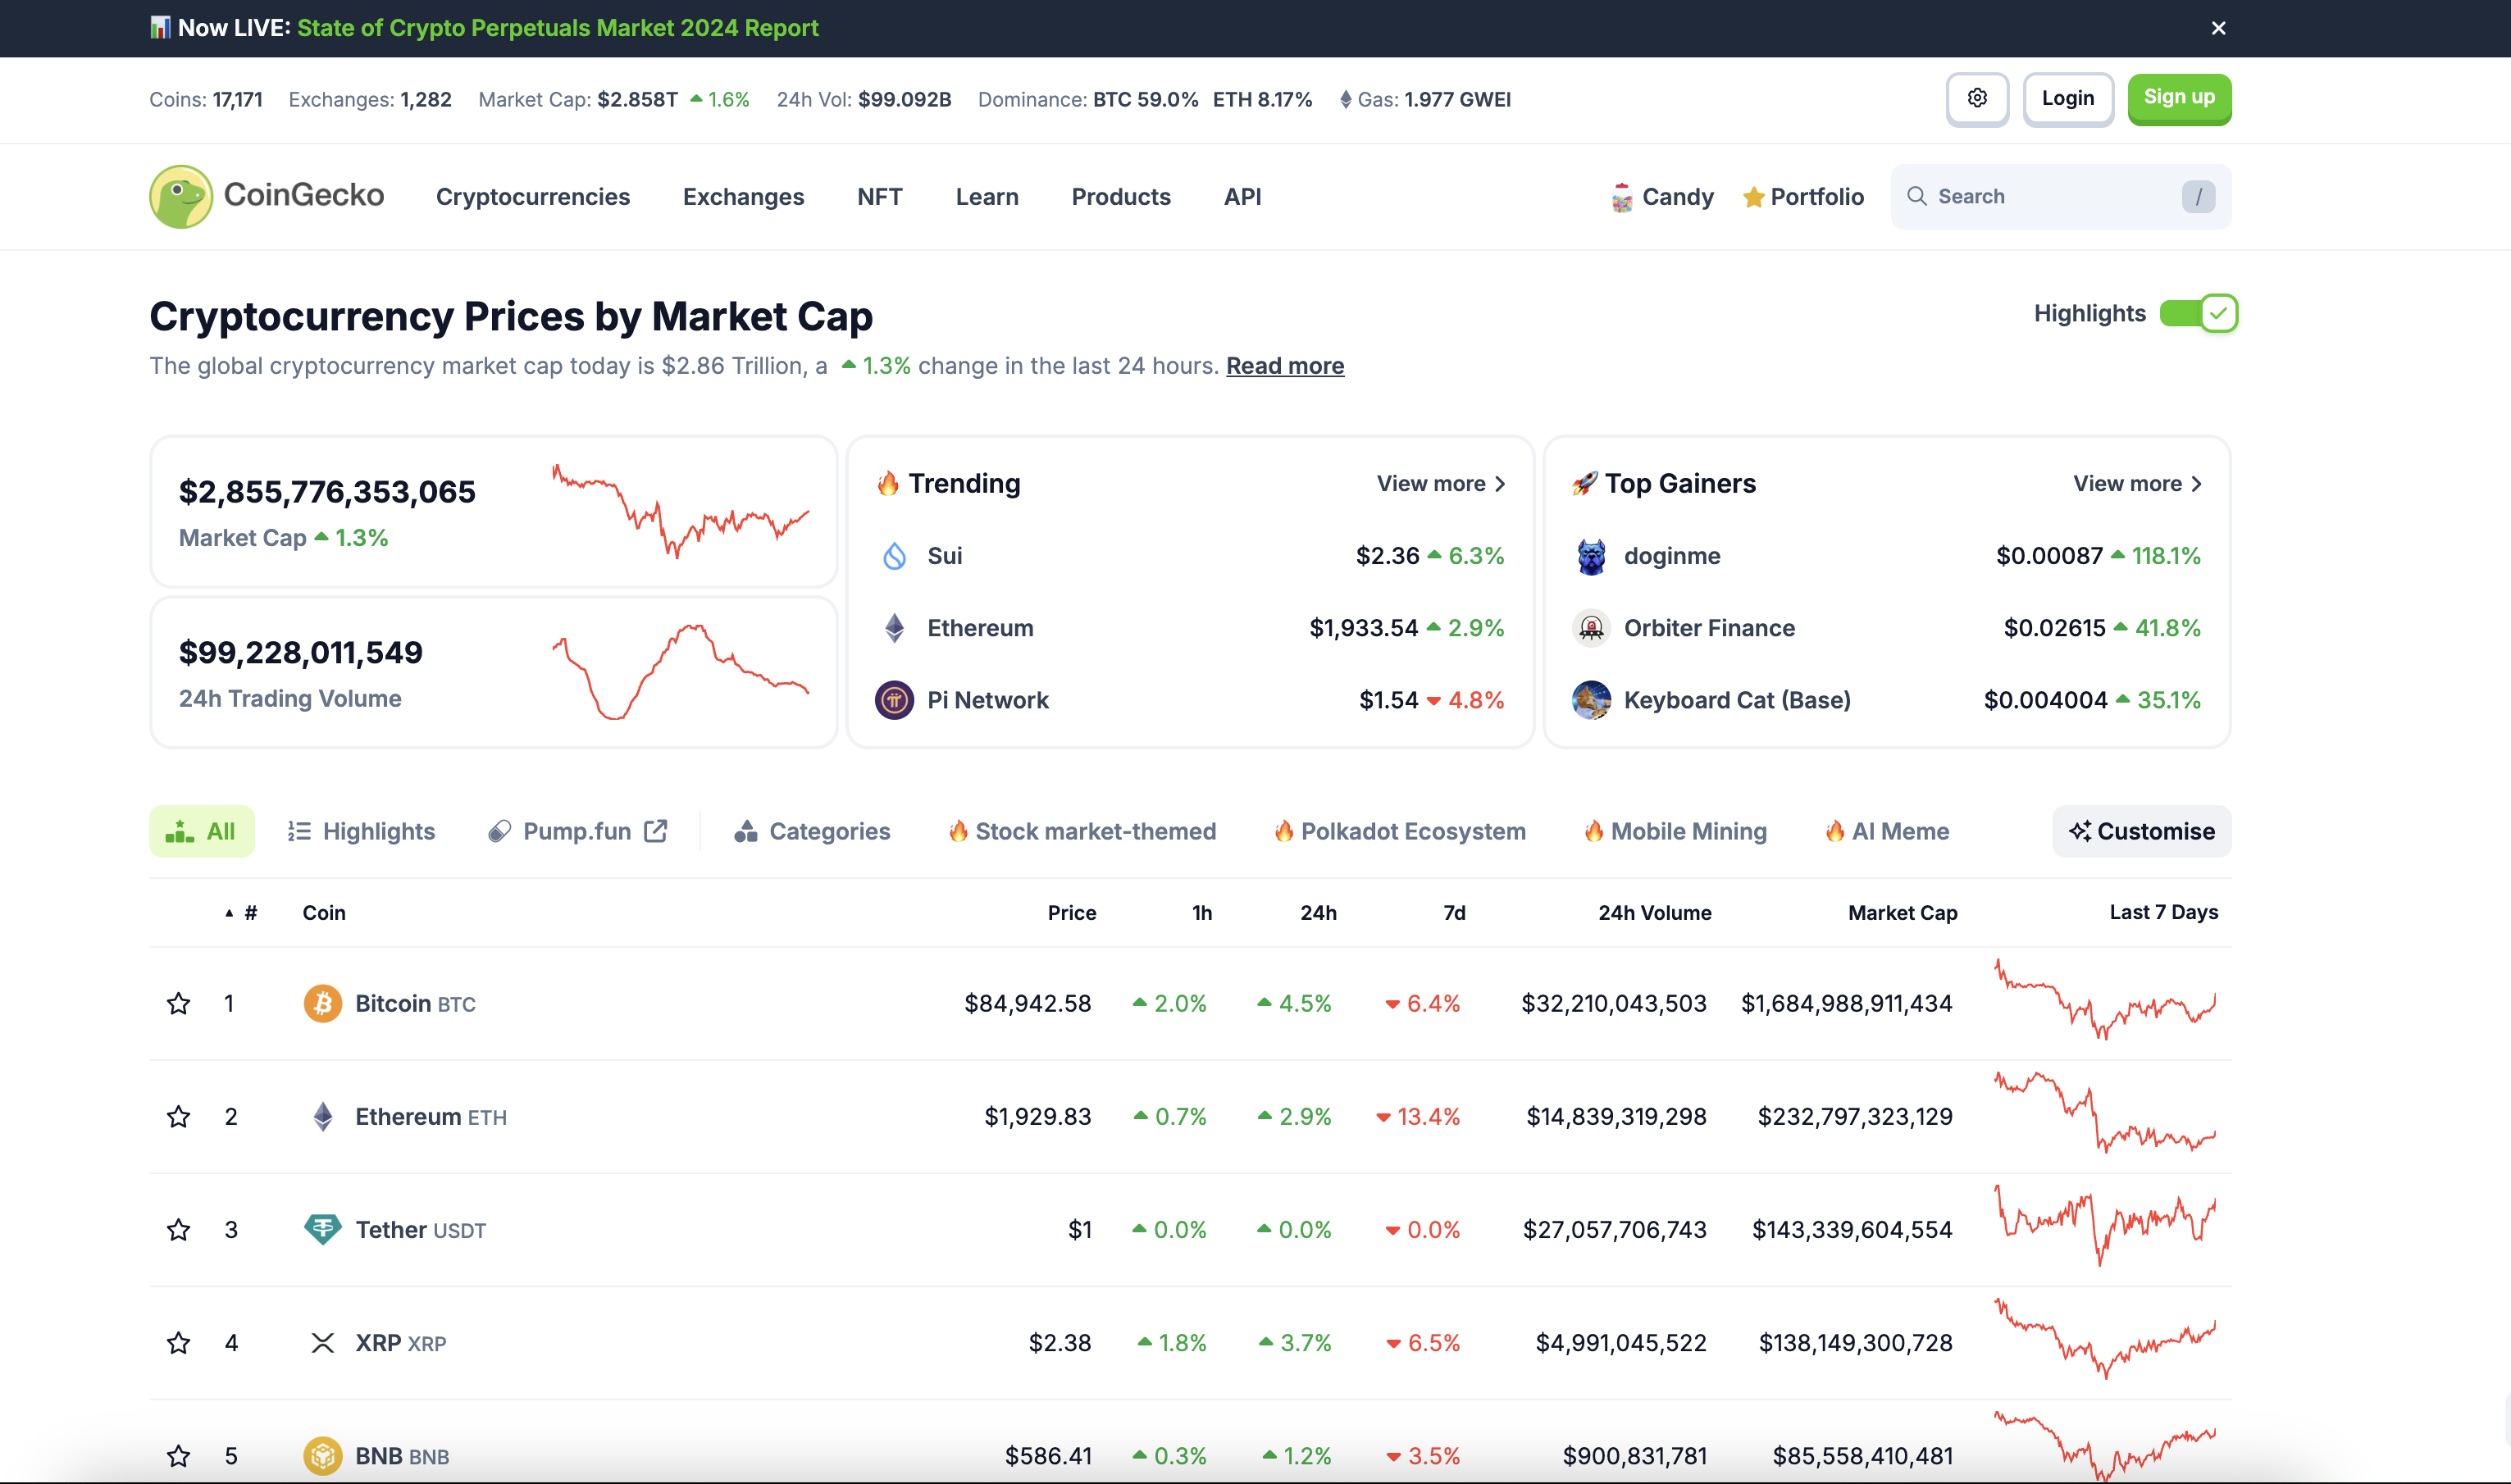Open the Stock market-themed tab
2511x1484 pixels.
coord(1082,831)
